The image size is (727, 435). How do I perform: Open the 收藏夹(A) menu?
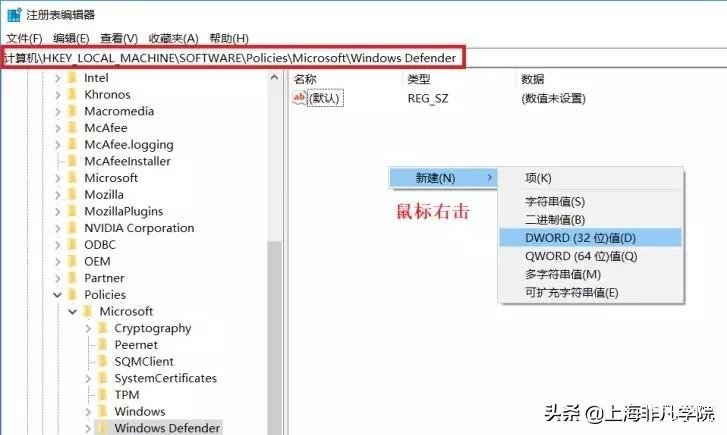point(173,38)
